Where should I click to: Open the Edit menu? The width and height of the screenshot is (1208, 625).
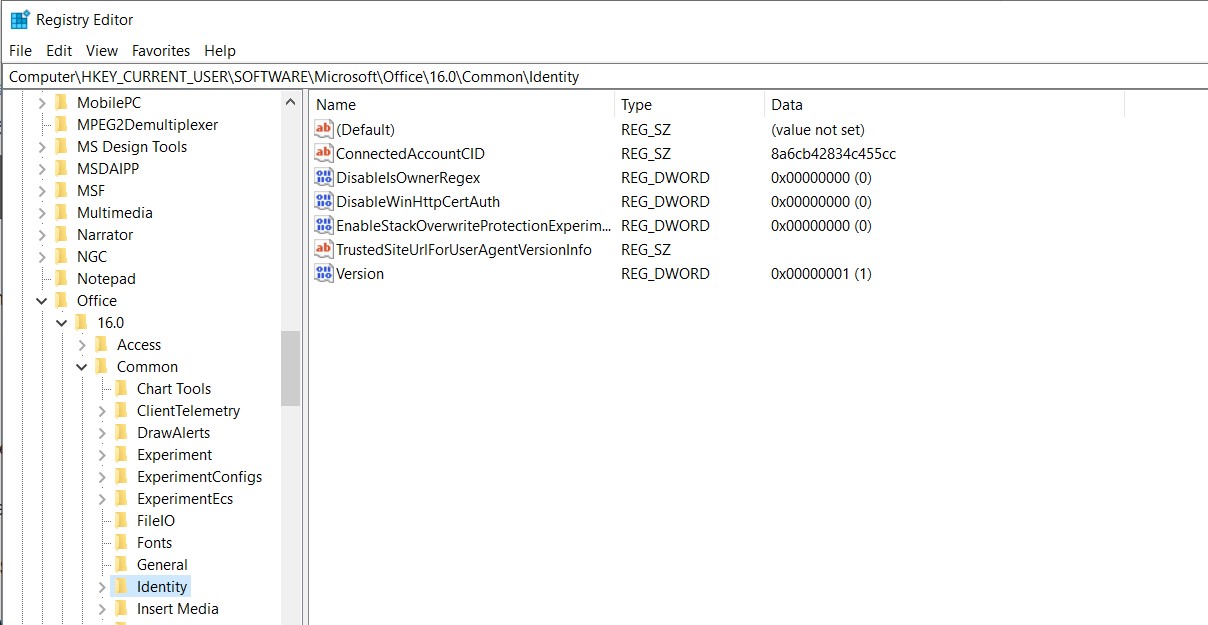click(x=59, y=50)
